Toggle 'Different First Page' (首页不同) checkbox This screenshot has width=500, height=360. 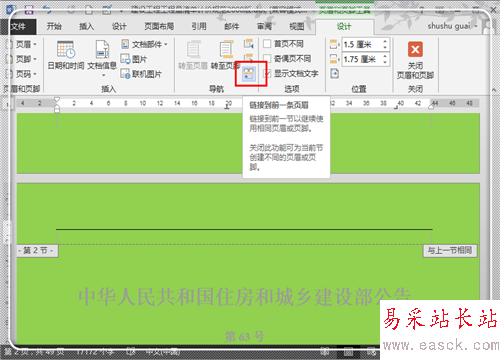(x=267, y=44)
